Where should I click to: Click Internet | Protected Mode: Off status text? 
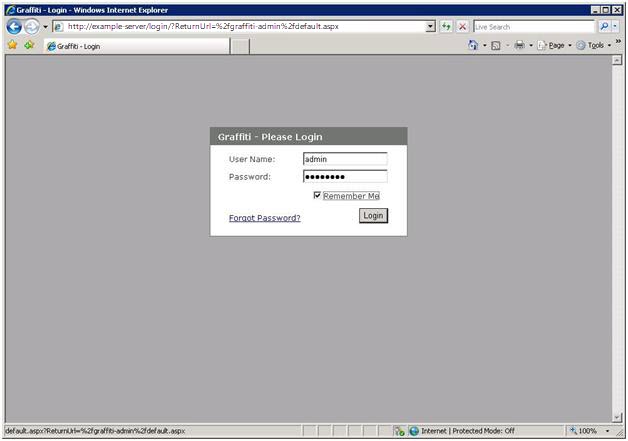click(468, 431)
